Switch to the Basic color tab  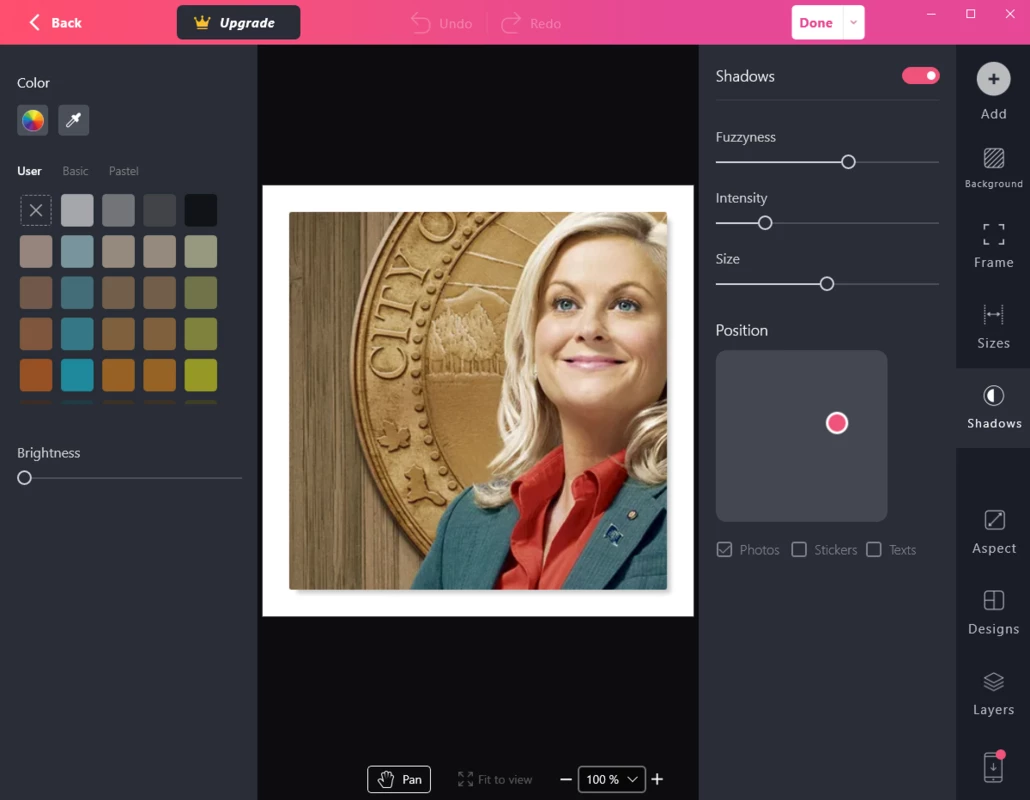76,171
